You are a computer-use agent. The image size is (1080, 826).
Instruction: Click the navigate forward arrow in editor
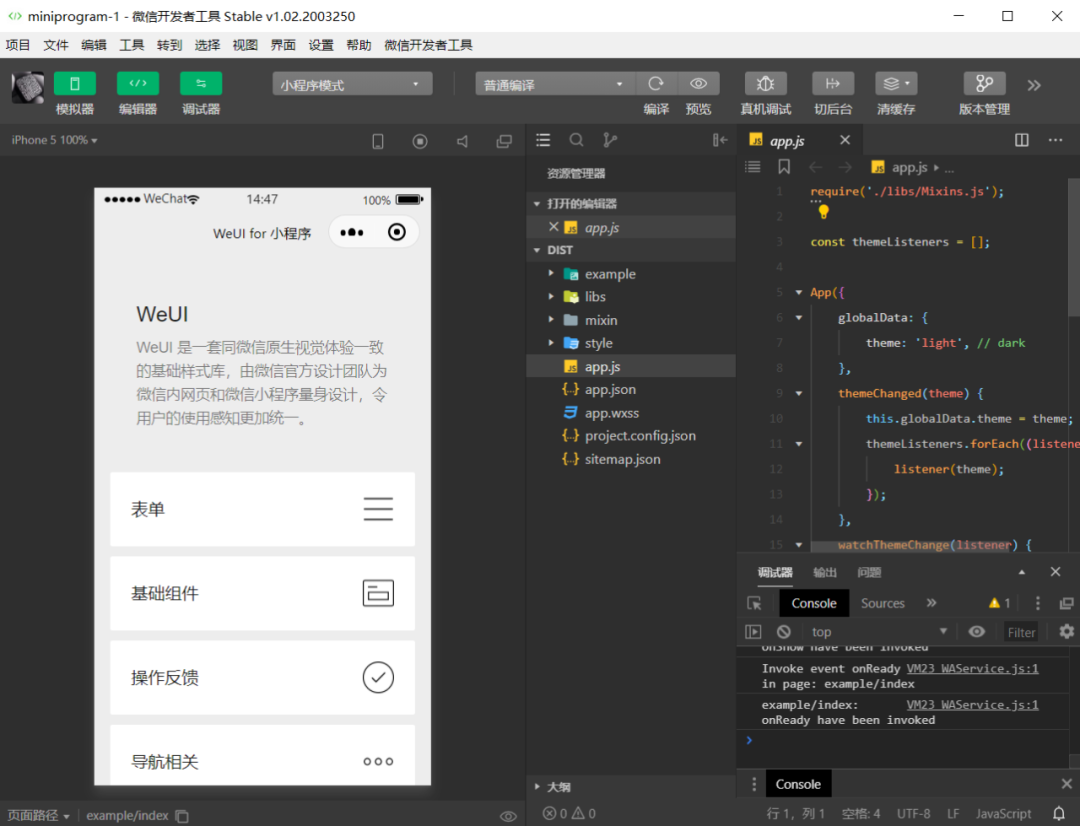[844, 167]
